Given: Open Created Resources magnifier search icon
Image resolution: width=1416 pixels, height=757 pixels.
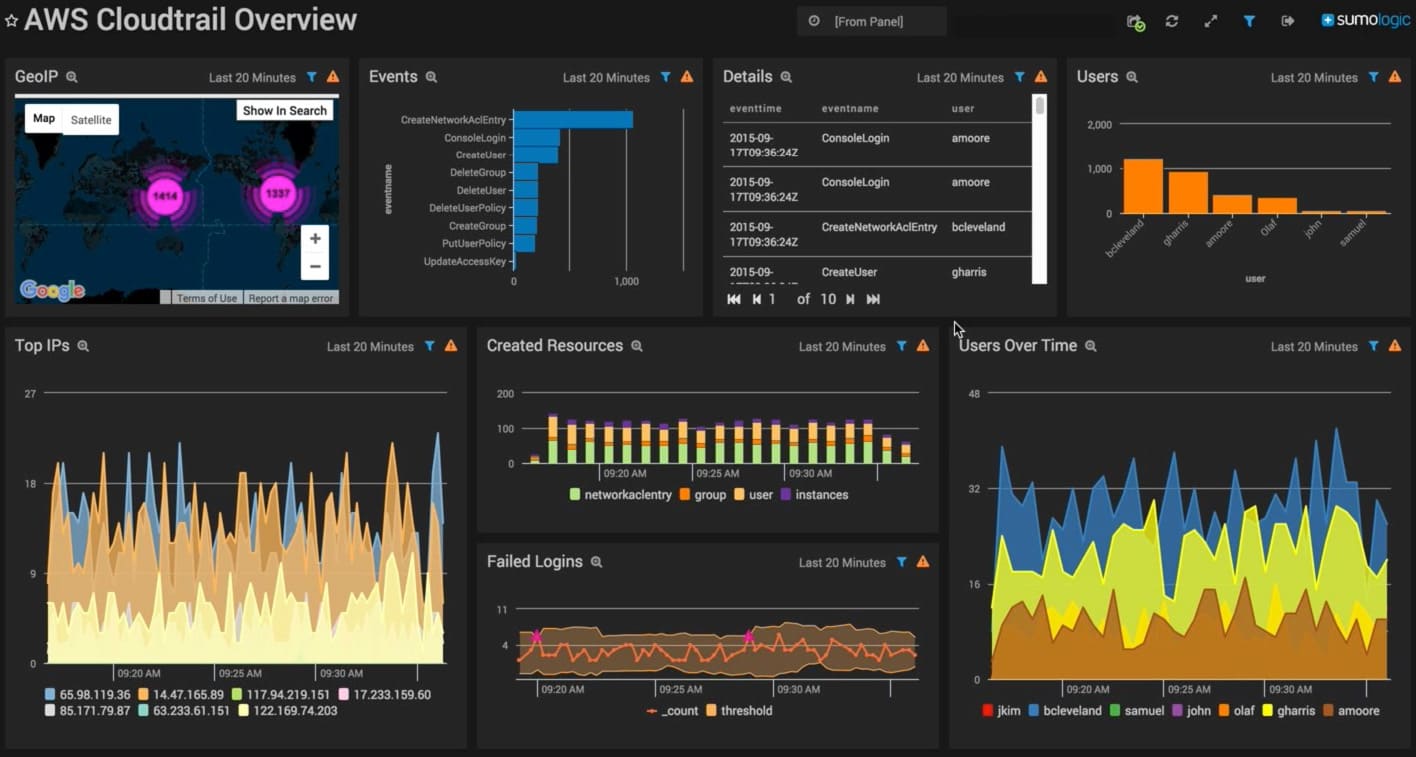Looking at the screenshot, I should (x=636, y=346).
